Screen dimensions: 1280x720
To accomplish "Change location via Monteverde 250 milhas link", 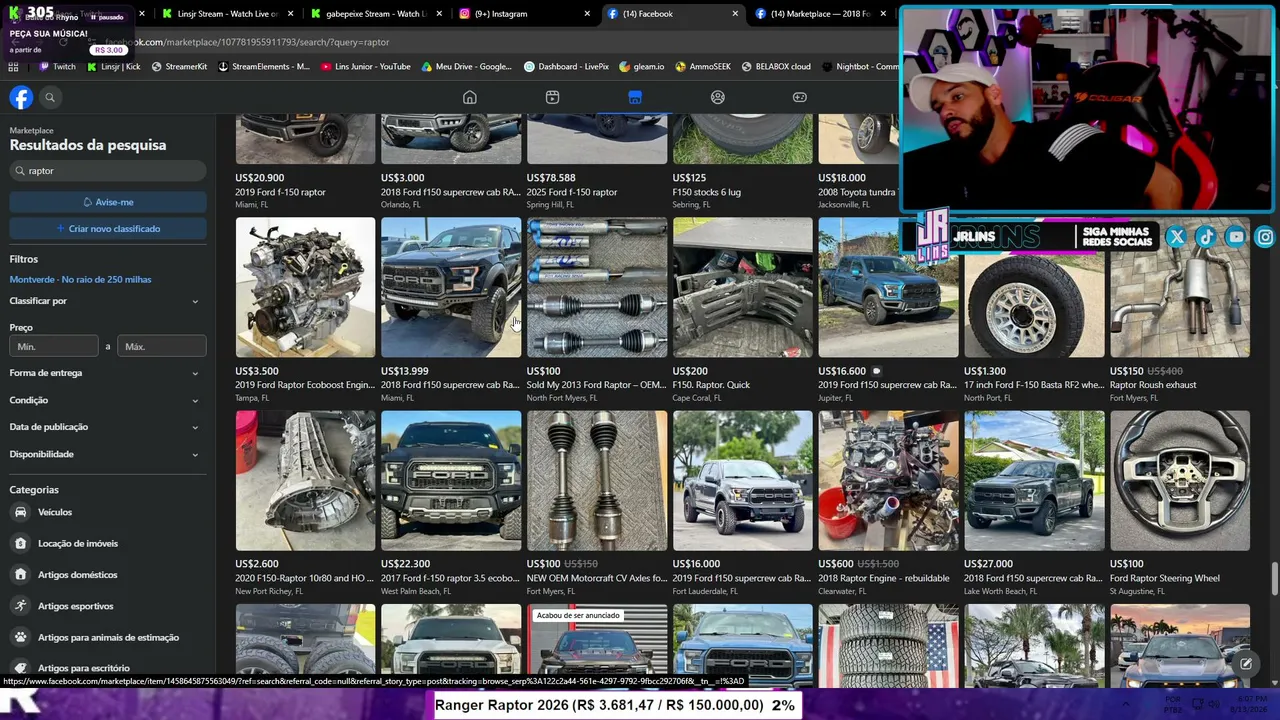I will [81, 280].
